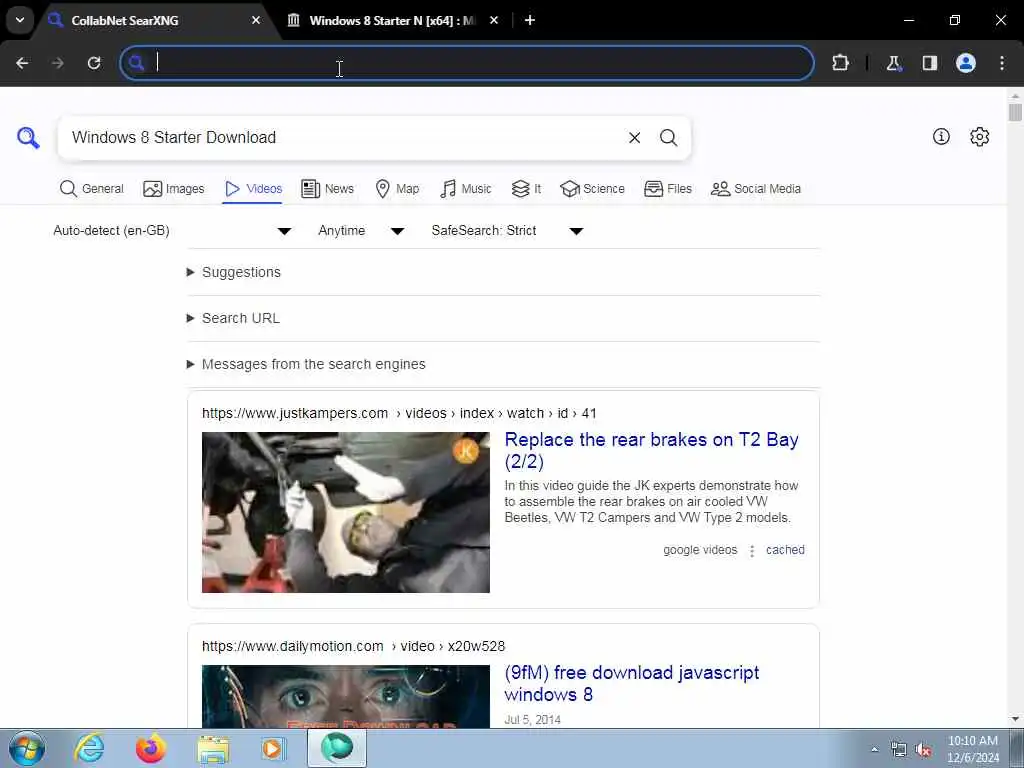The height and width of the screenshot is (768, 1024).
Task: Click the network tray icon
Action: [899, 749]
